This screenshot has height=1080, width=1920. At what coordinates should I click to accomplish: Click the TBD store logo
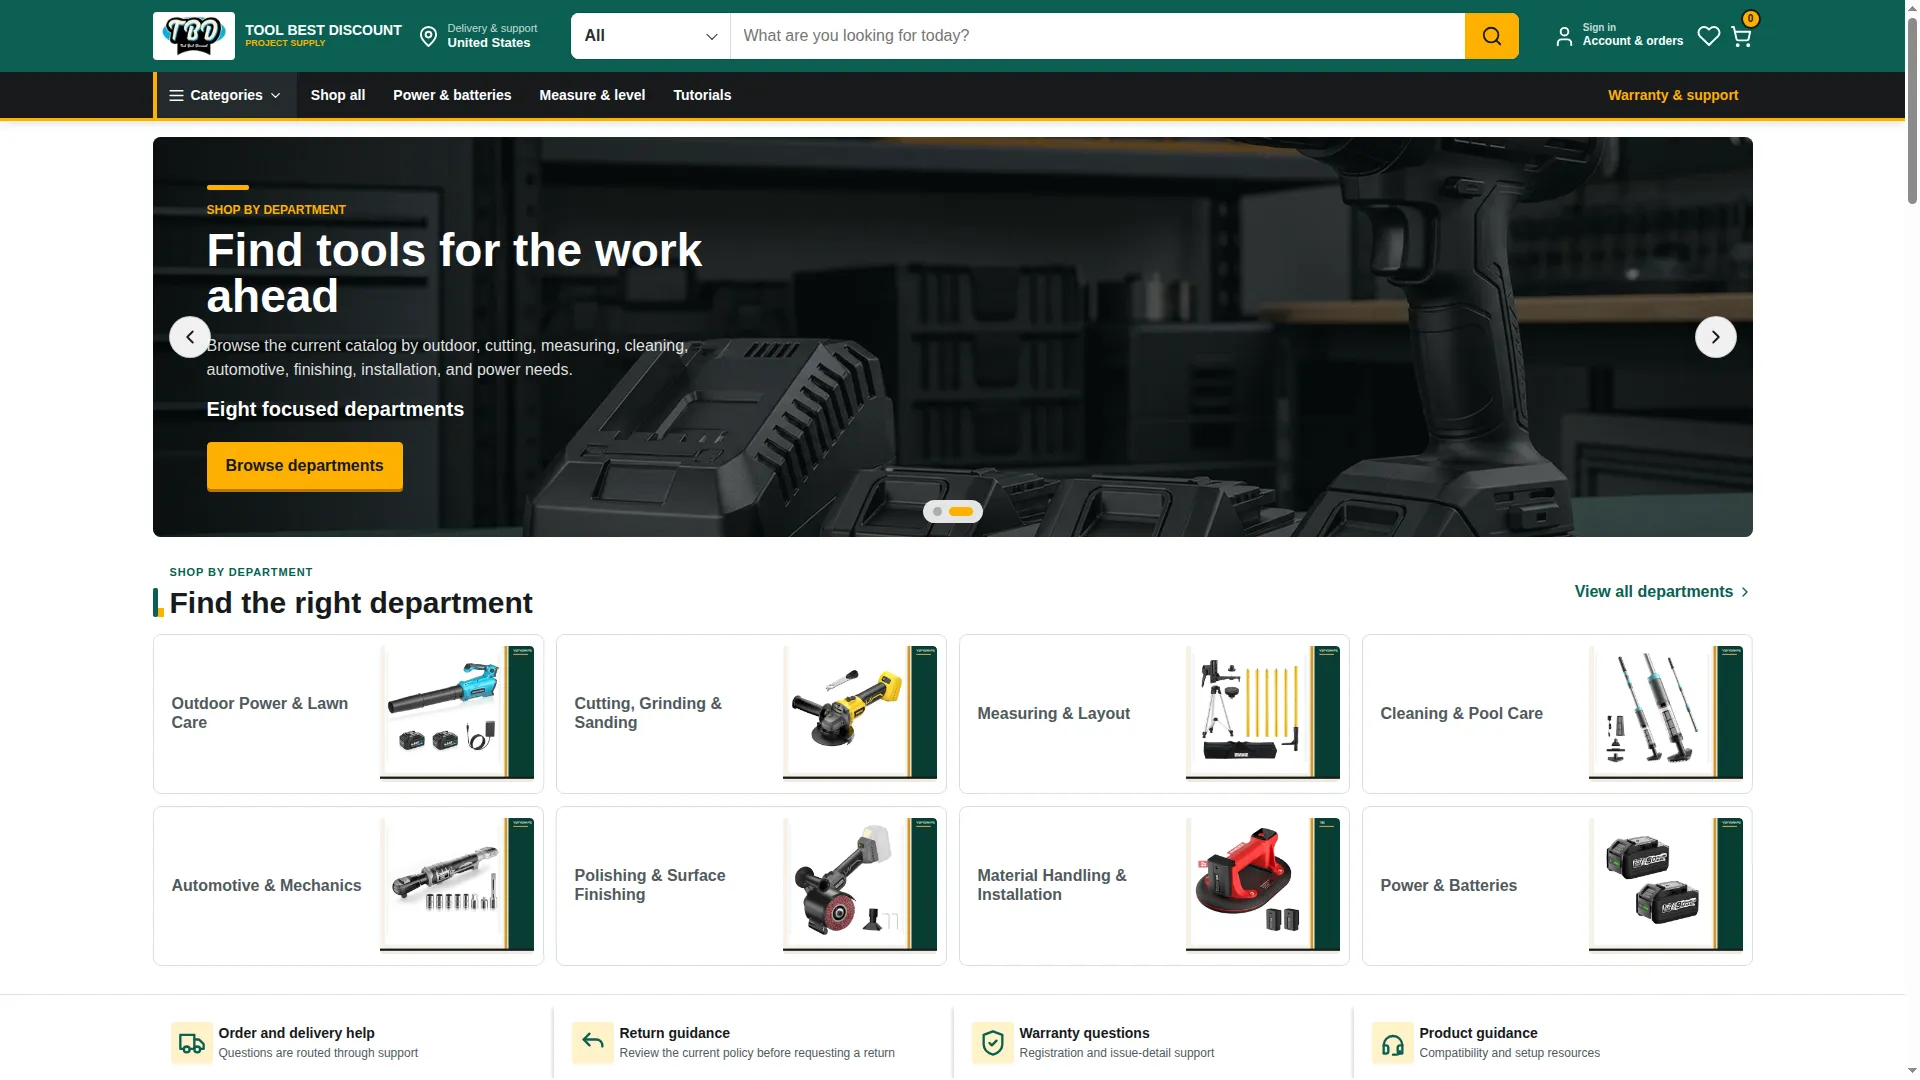tap(194, 36)
